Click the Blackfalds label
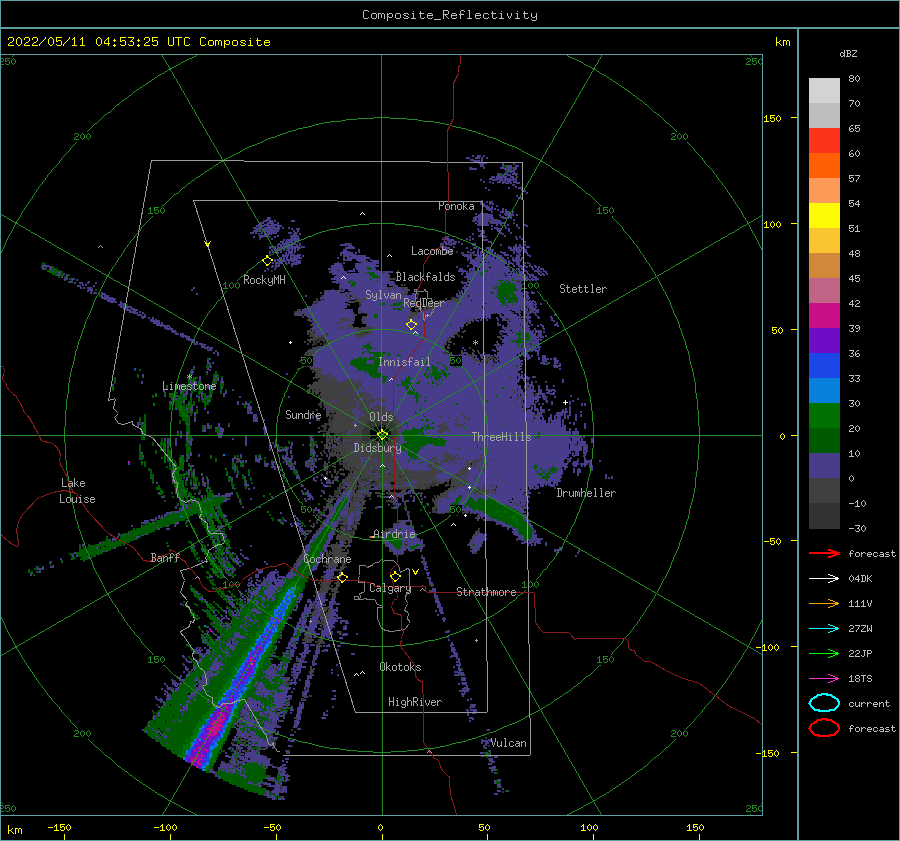The image size is (900, 841). (x=425, y=277)
